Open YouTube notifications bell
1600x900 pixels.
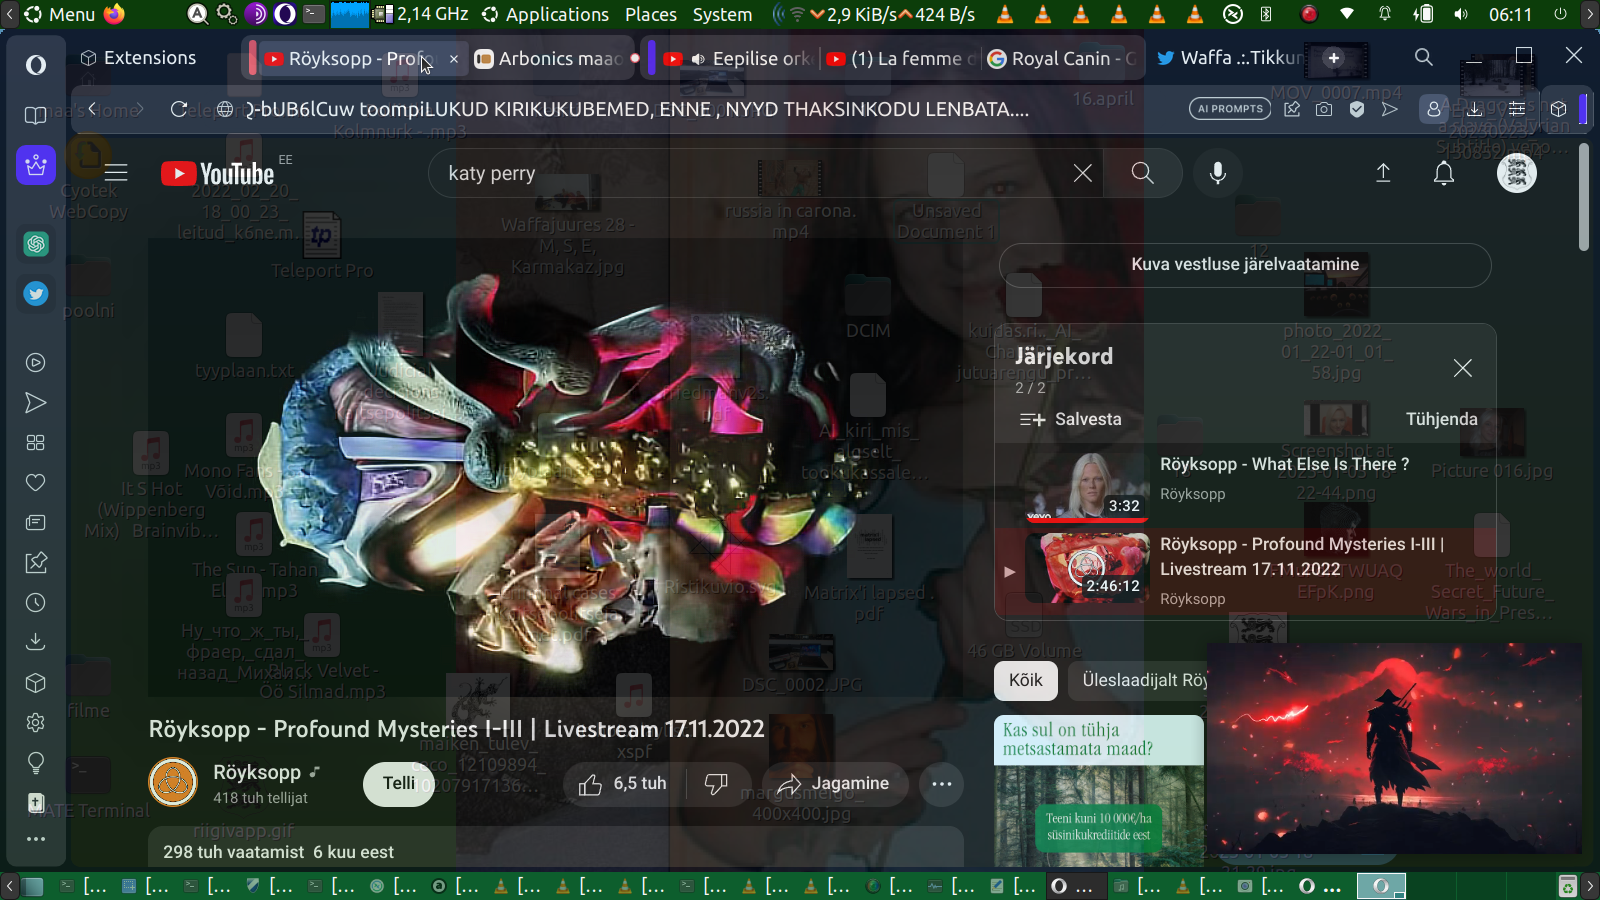click(1444, 173)
